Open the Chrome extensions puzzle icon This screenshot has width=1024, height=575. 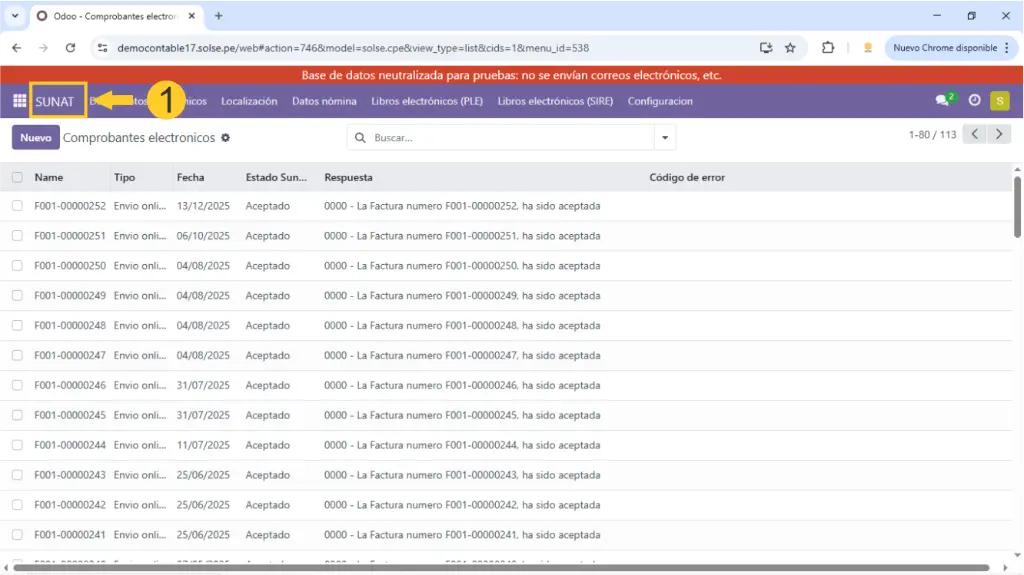pyautogui.click(x=828, y=47)
